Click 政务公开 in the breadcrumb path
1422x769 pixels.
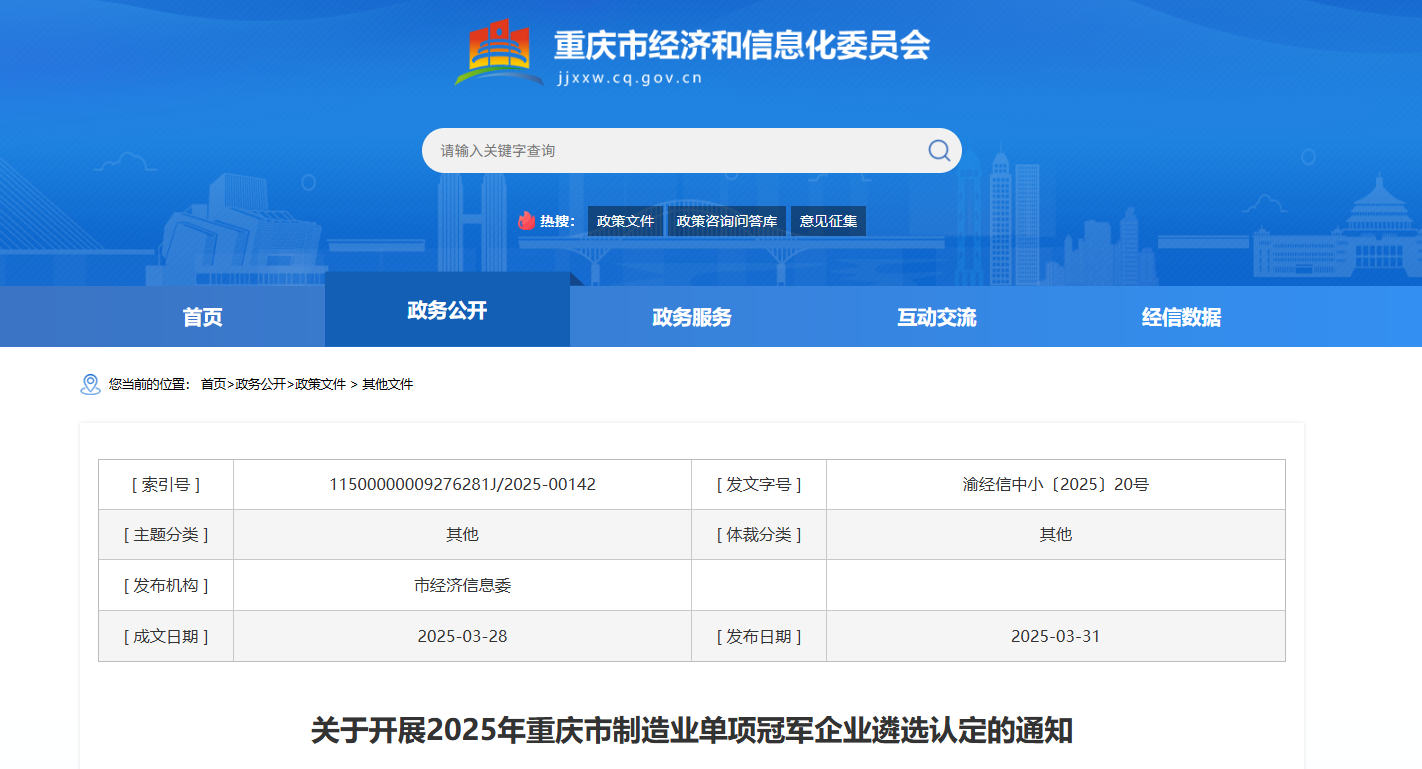point(260,384)
